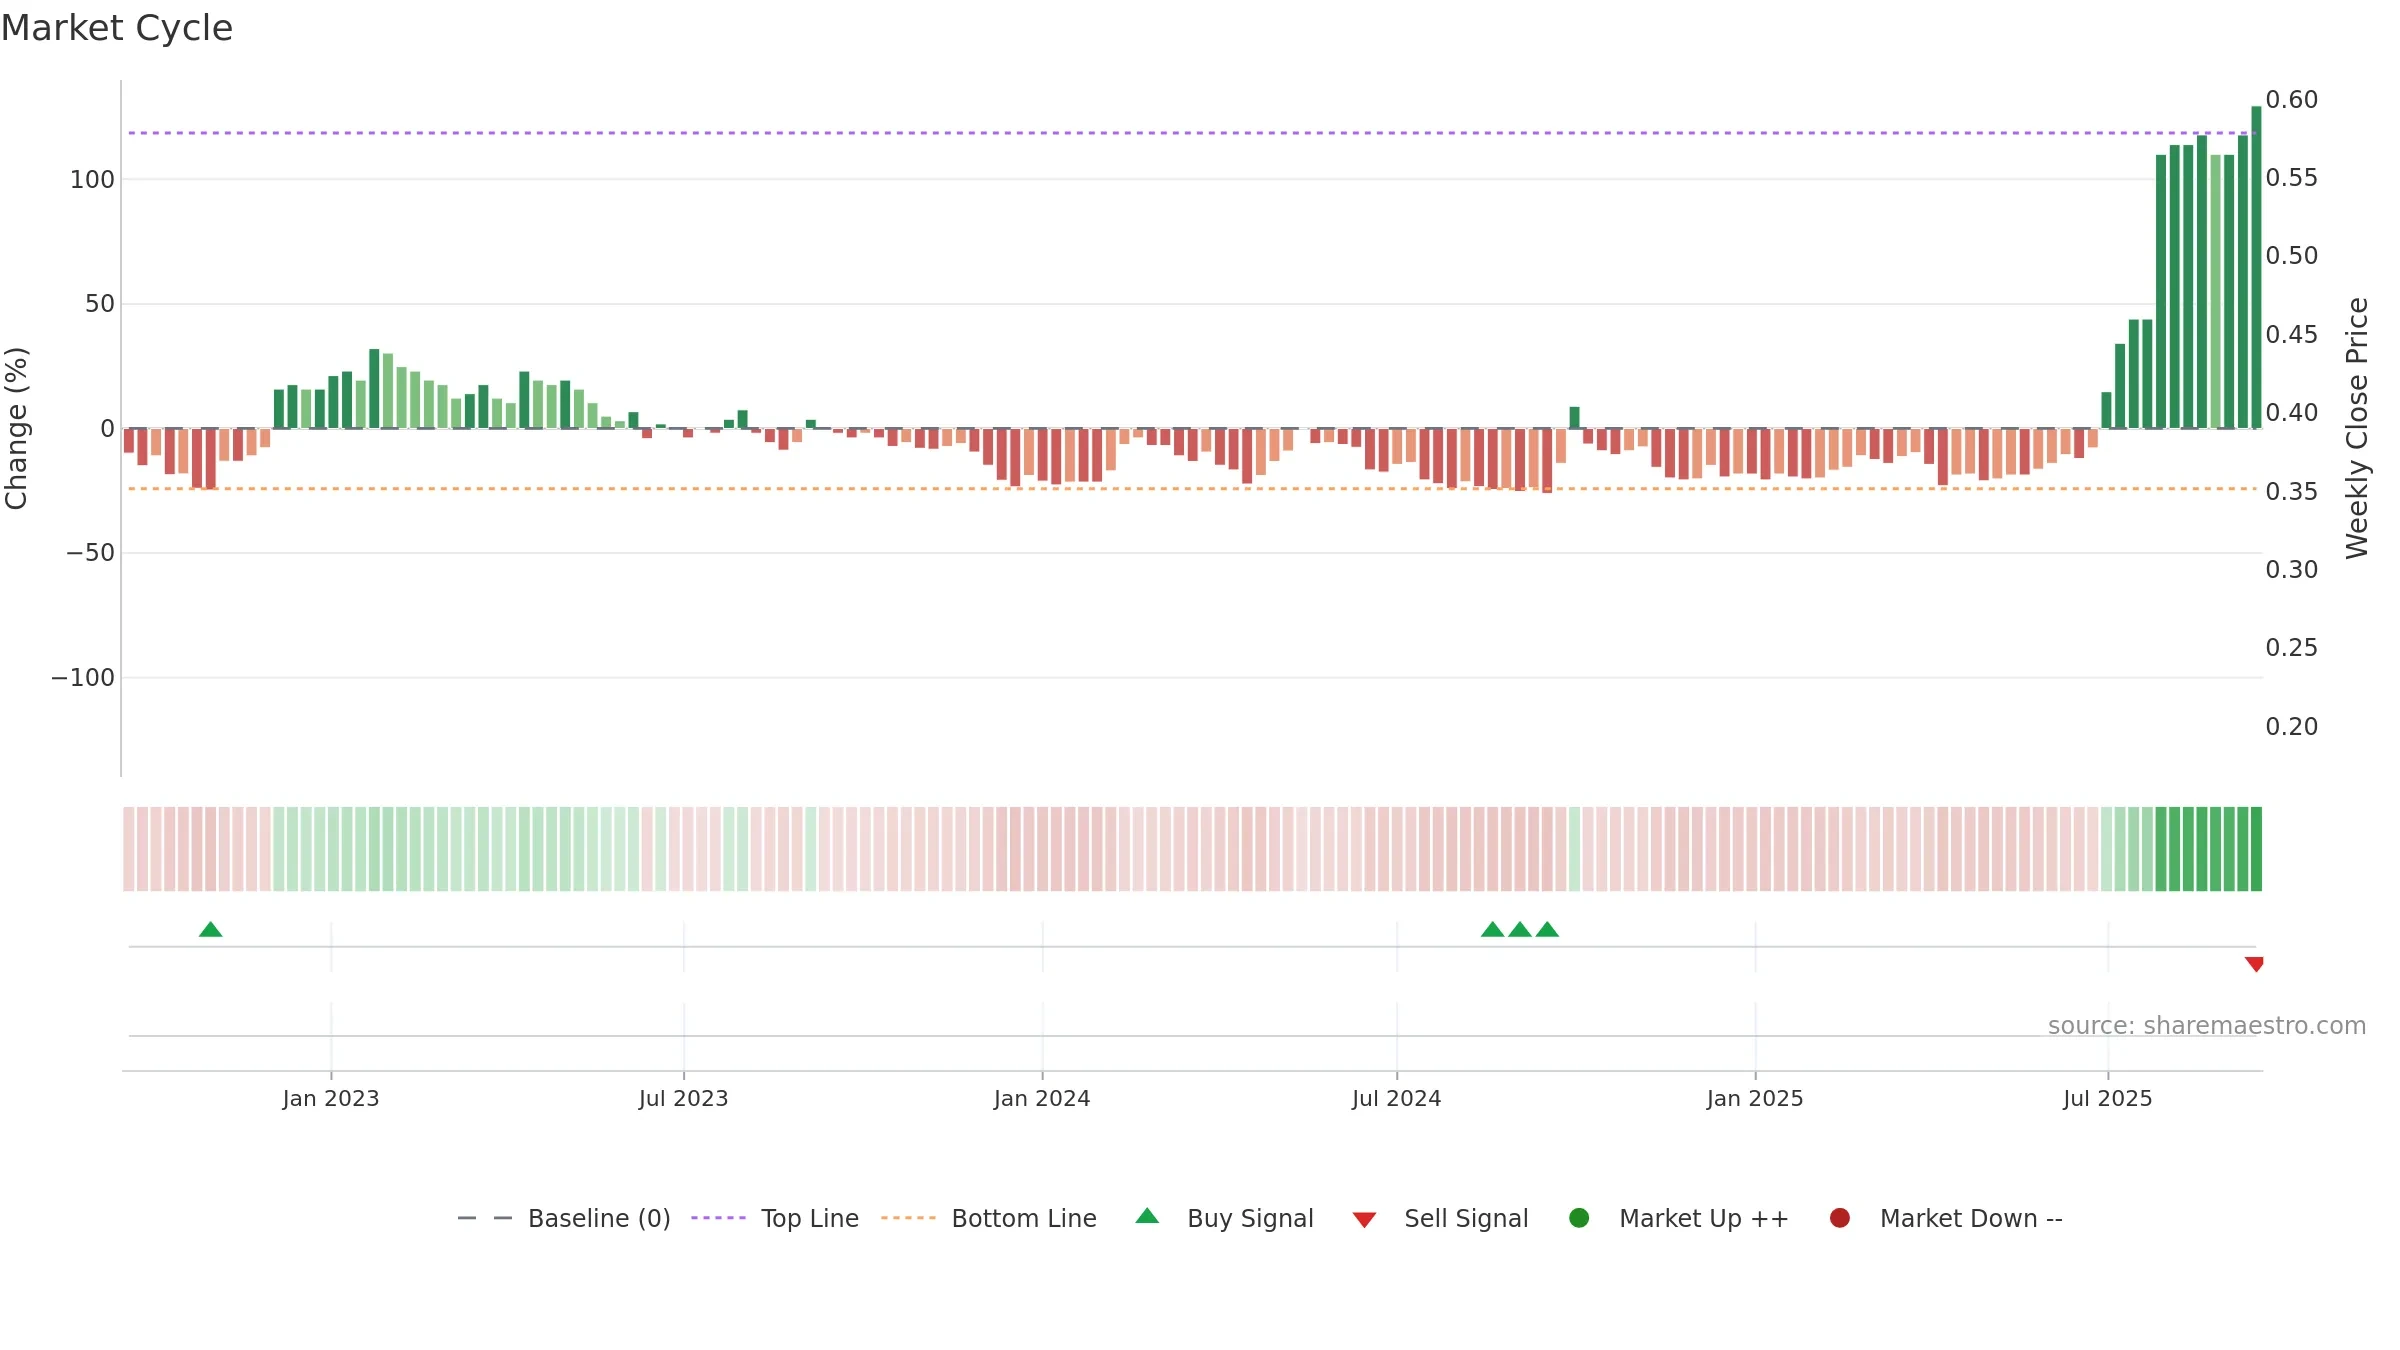The height and width of the screenshot is (1350, 2400).
Task: Click the 0.35 tick on right axis
Action: (x=2292, y=492)
